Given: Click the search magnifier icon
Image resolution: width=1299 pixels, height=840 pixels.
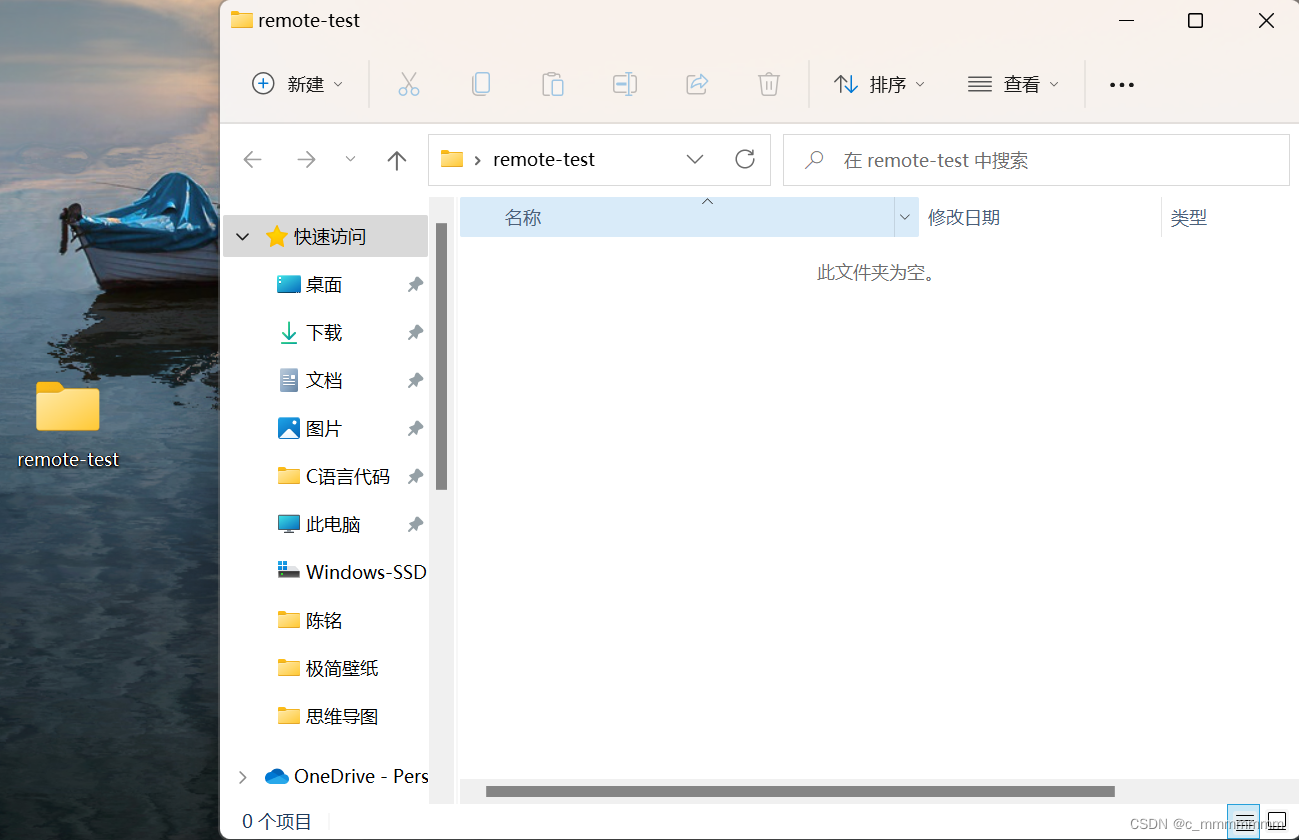Looking at the screenshot, I should click(815, 160).
